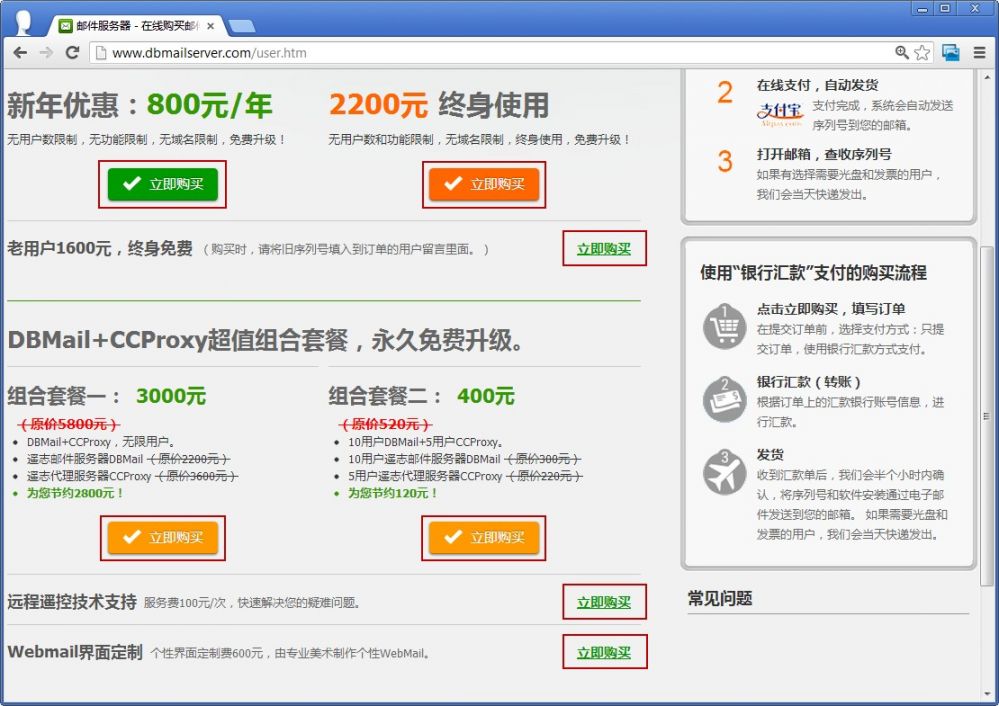Click the browser forward arrow

tap(46, 53)
